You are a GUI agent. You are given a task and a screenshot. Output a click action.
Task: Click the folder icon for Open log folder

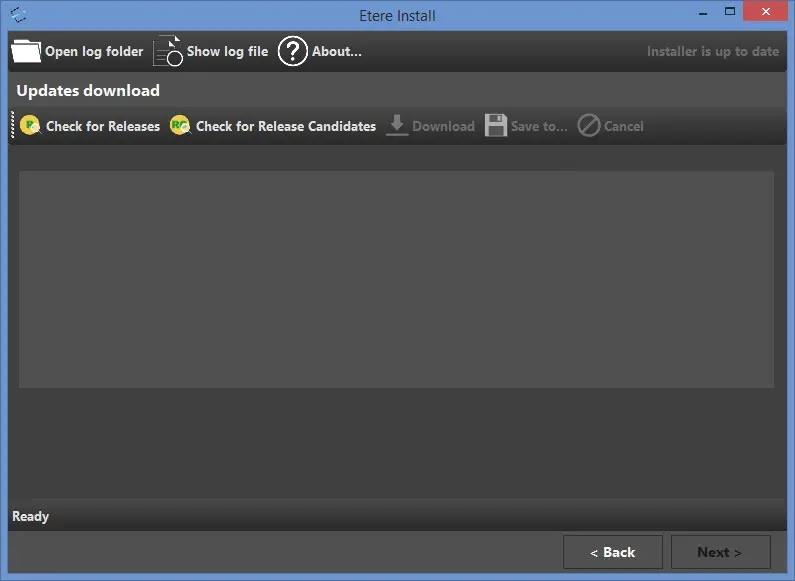[26, 51]
